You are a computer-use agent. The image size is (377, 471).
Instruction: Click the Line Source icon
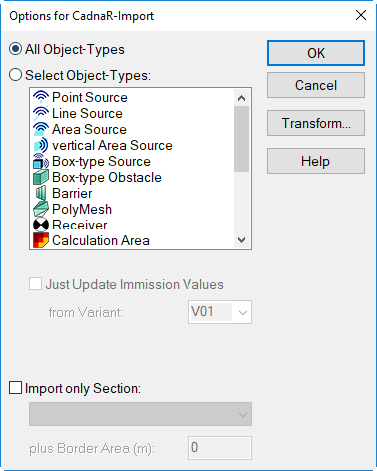(x=41, y=113)
